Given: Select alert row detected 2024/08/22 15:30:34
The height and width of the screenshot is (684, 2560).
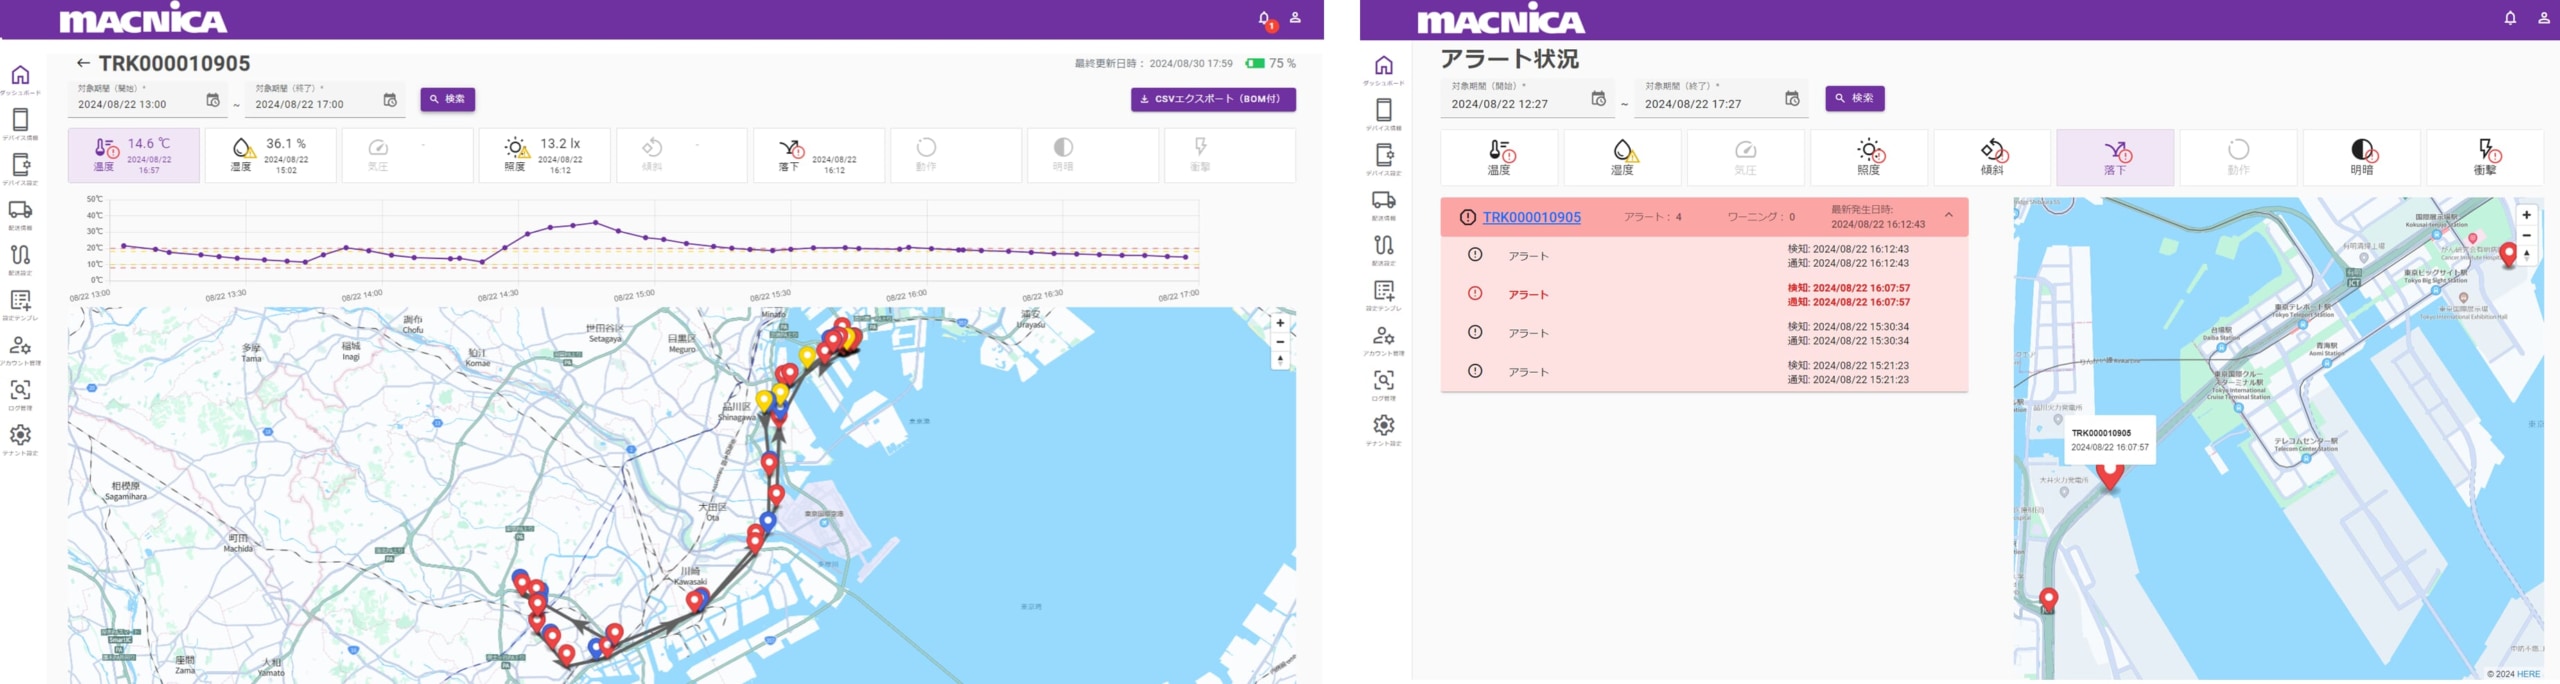Looking at the screenshot, I should tap(1704, 333).
